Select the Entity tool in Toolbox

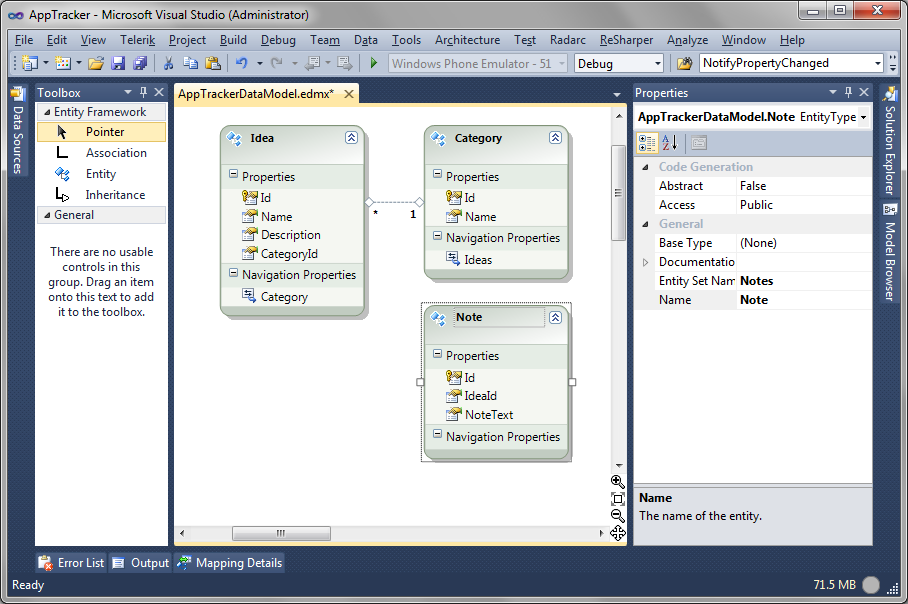pos(101,174)
